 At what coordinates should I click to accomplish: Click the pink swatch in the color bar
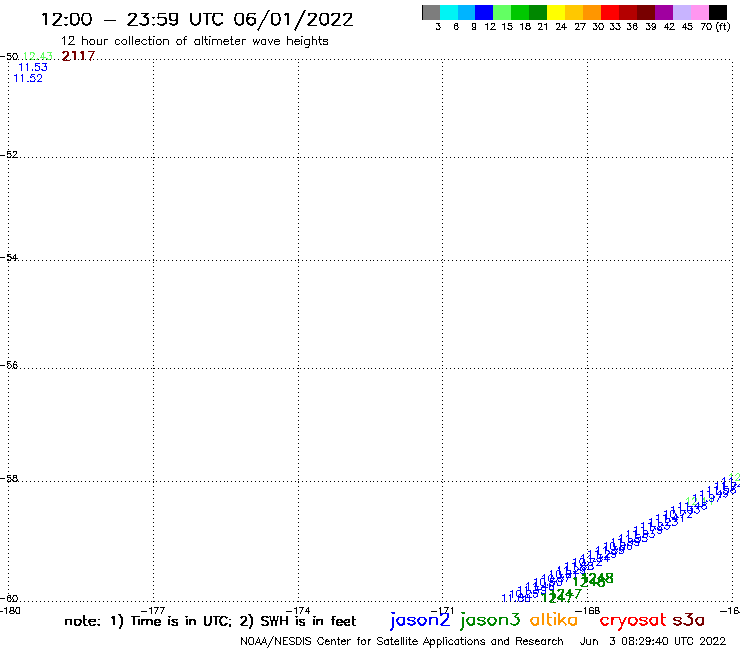click(700, 12)
